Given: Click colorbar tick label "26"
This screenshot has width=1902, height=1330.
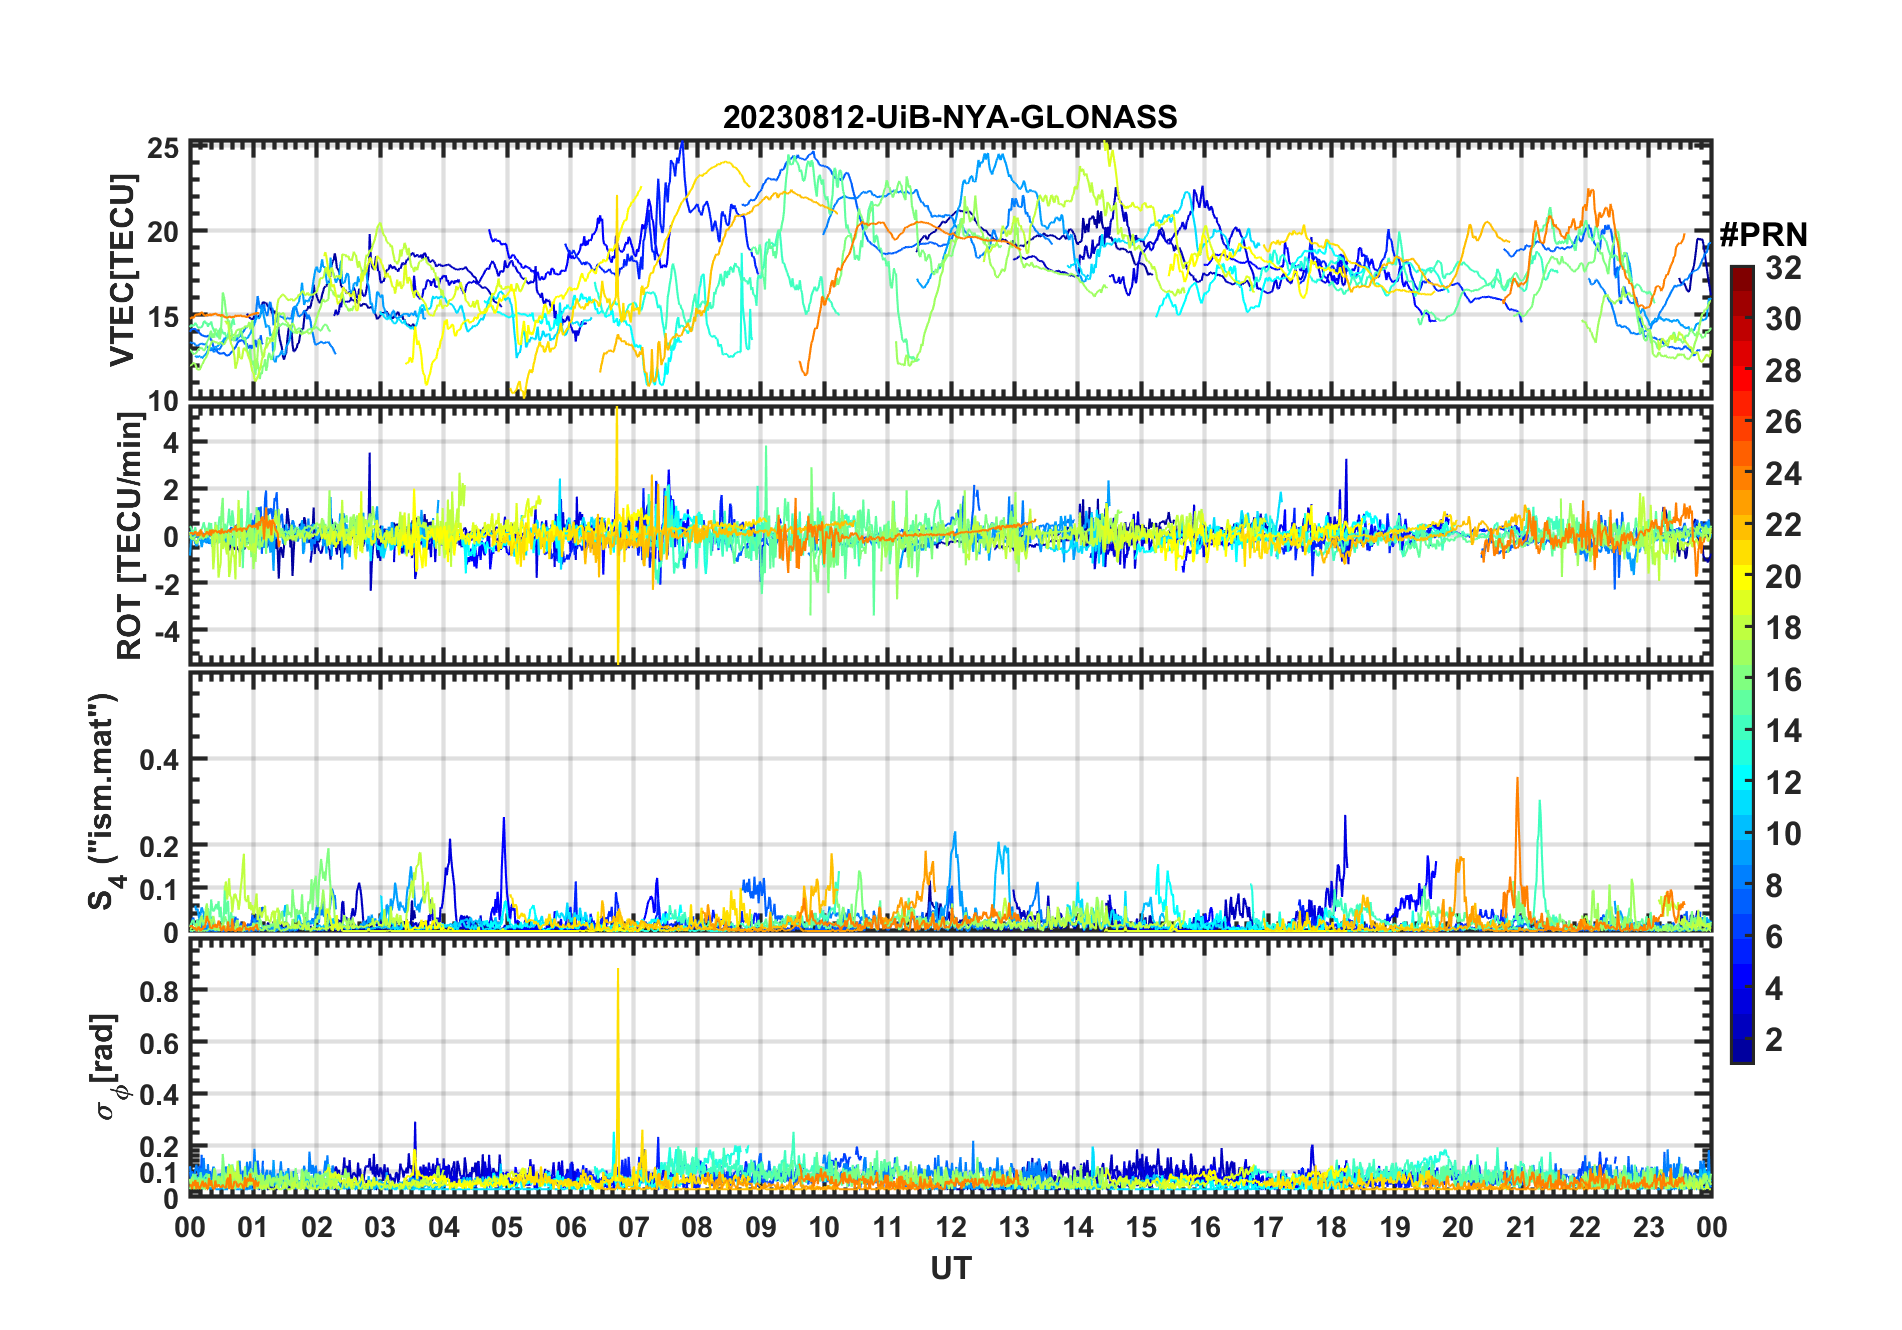Looking at the screenshot, I should click(1783, 422).
